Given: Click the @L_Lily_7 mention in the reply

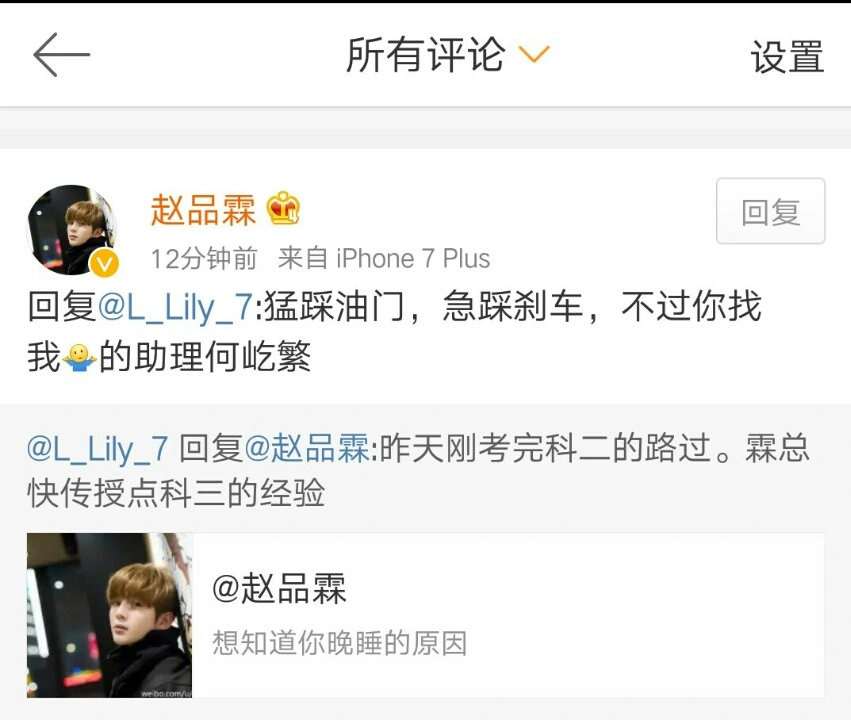Looking at the screenshot, I should (176, 307).
